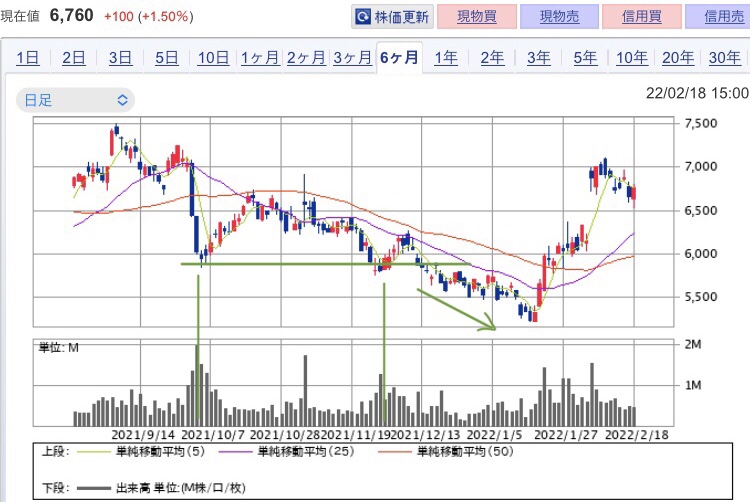Screen dimensions: 750x502
Task: Click the 信用買 button
Action: coord(643,17)
